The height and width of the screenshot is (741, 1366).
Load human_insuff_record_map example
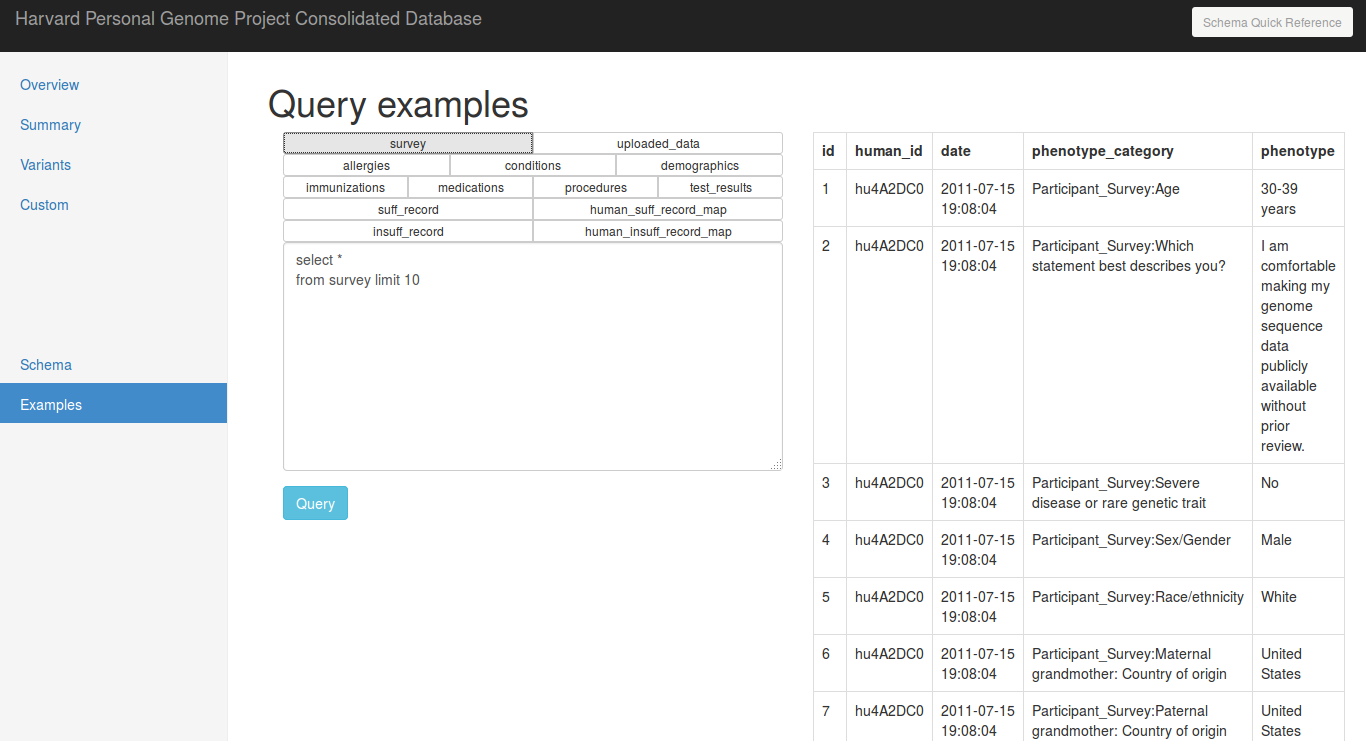point(658,232)
